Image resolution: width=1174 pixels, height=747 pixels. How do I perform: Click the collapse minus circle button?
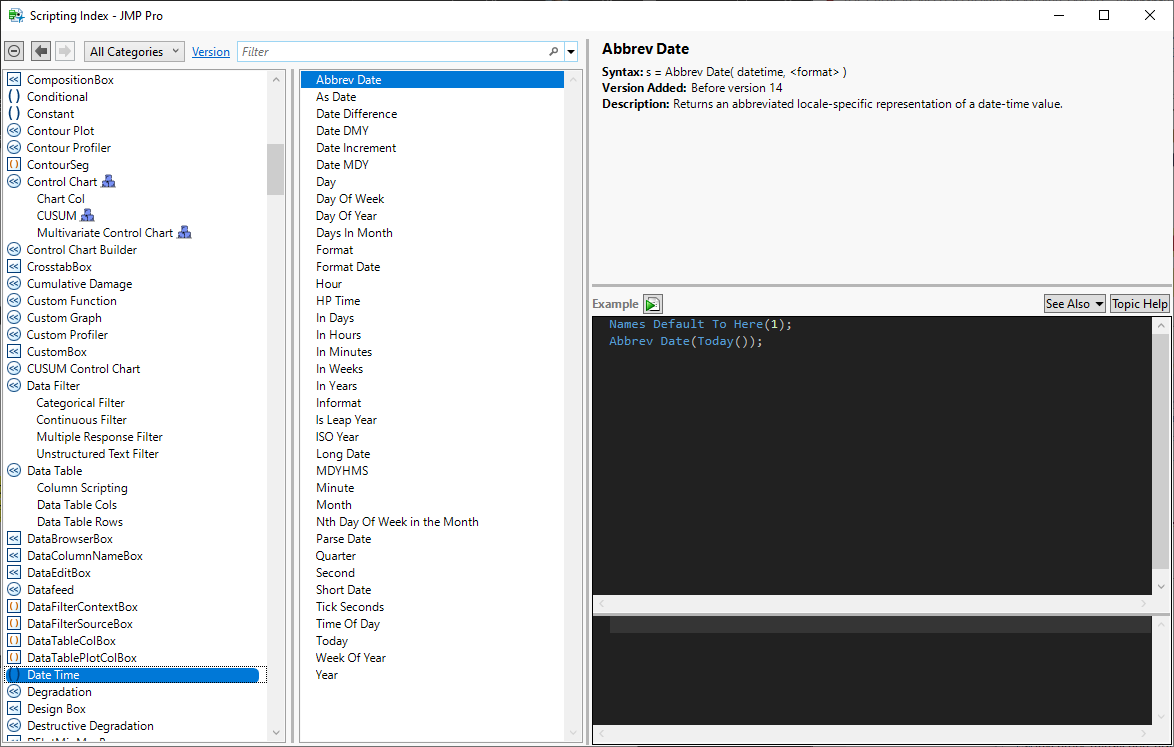pos(14,52)
